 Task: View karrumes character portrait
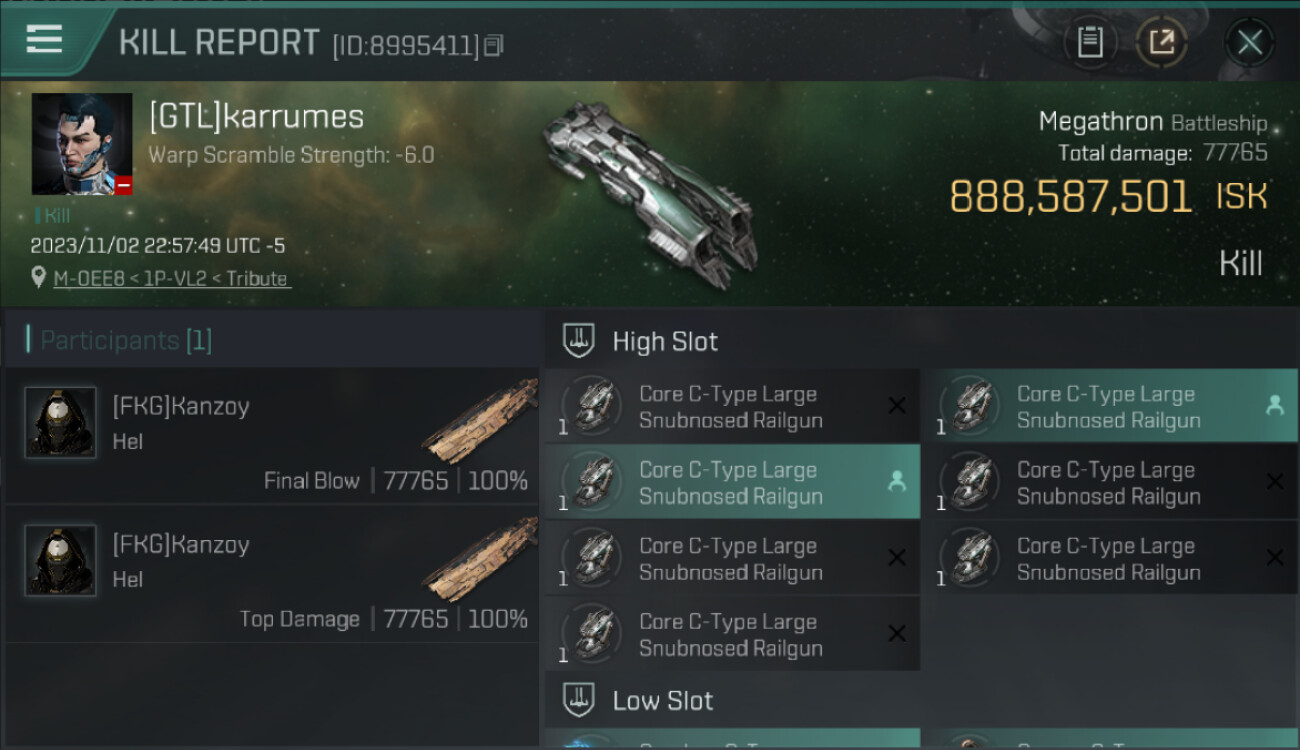(x=82, y=144)
